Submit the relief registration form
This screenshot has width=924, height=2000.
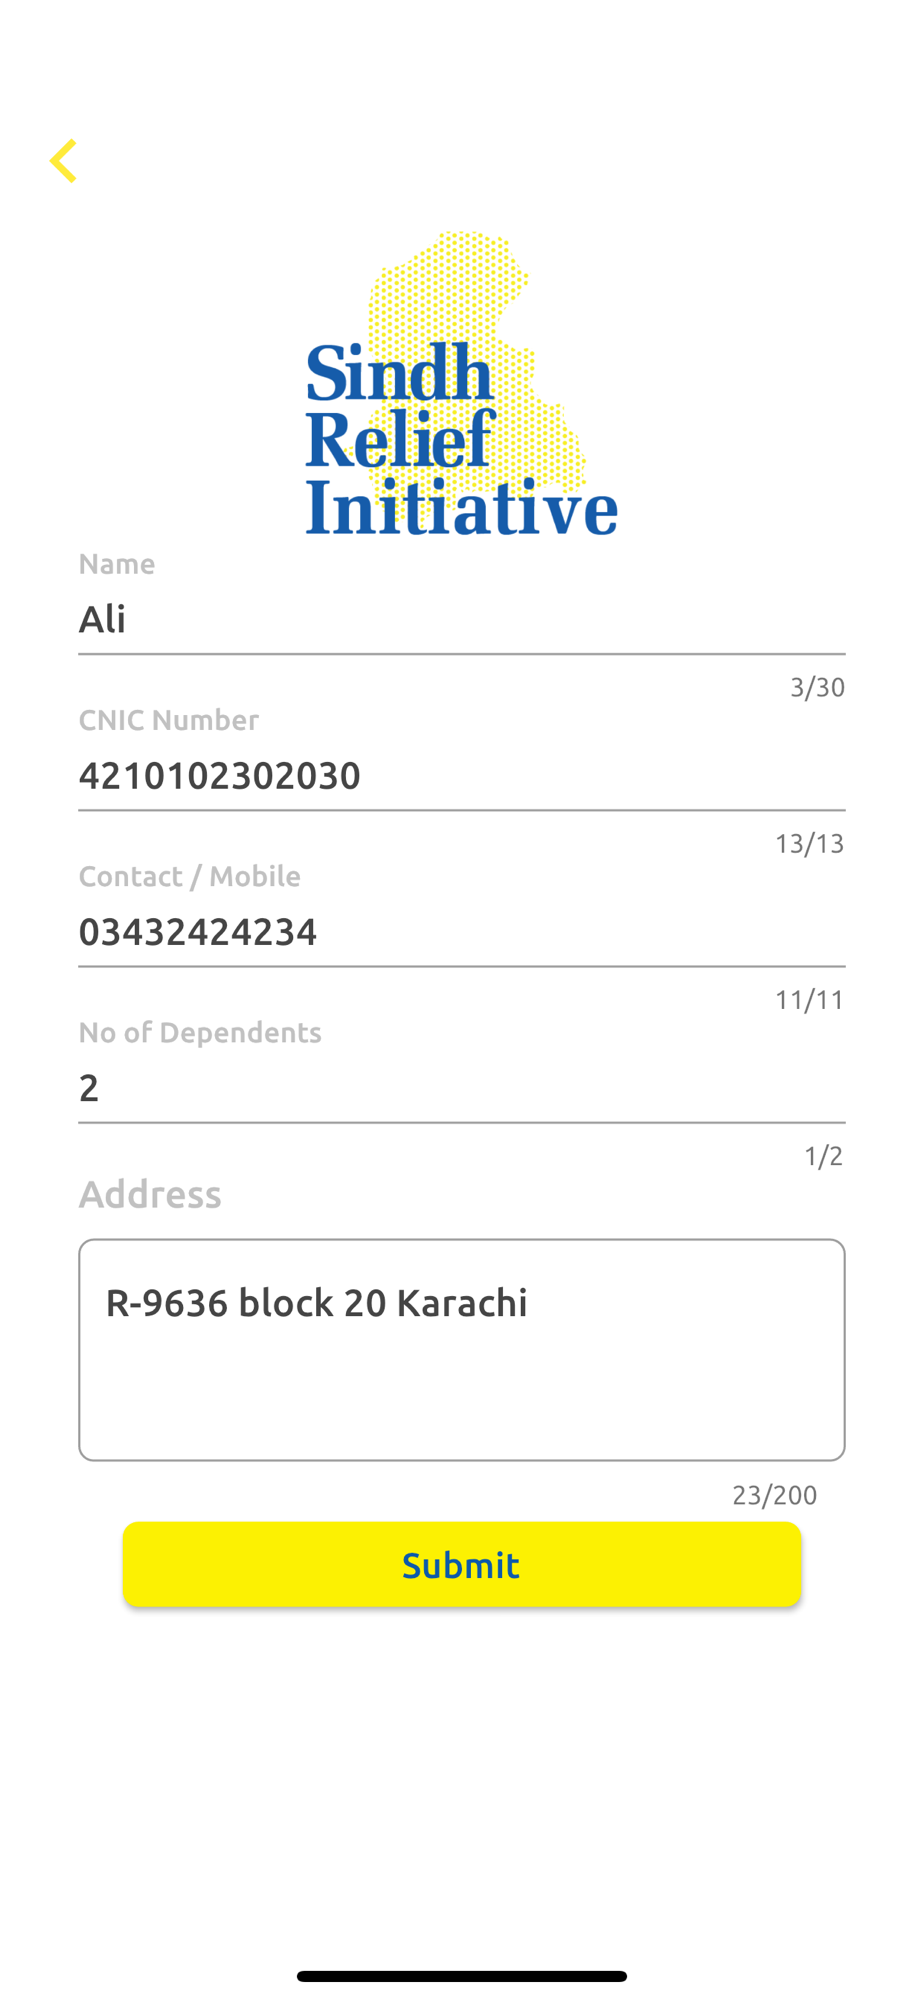click(462, 1564)
